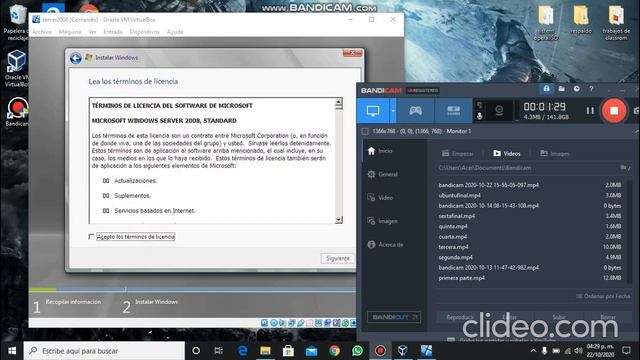This screenshot has width=640, height=360.
Task: Click back arrow in Instalar Windows dialog
Action: [x=76, y=58]
